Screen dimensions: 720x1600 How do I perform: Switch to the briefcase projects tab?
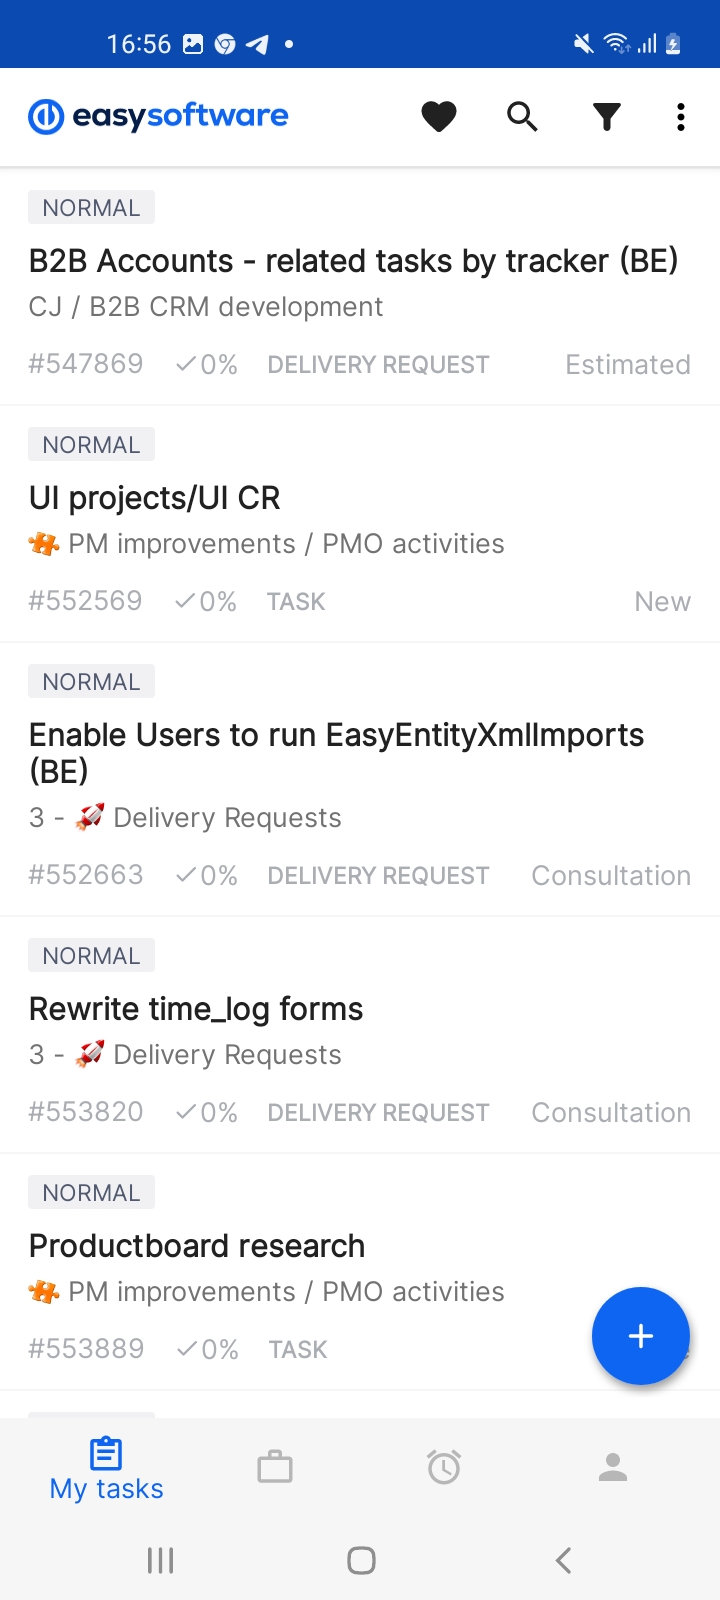(275, 1467)
